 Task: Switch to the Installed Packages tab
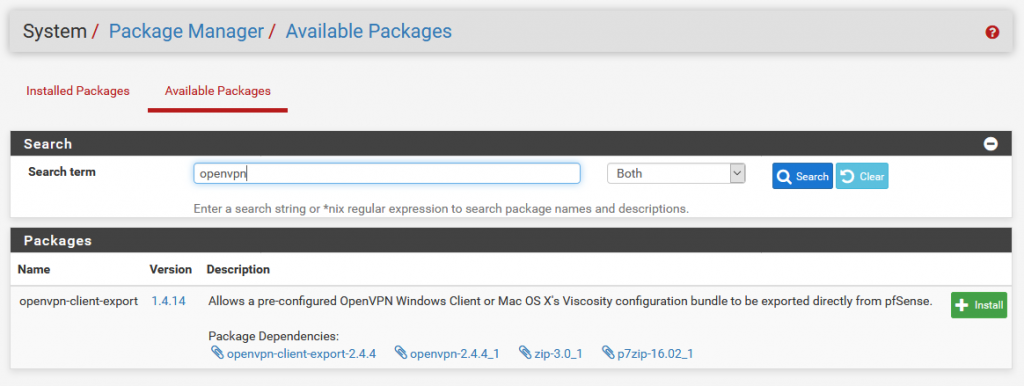78,91
